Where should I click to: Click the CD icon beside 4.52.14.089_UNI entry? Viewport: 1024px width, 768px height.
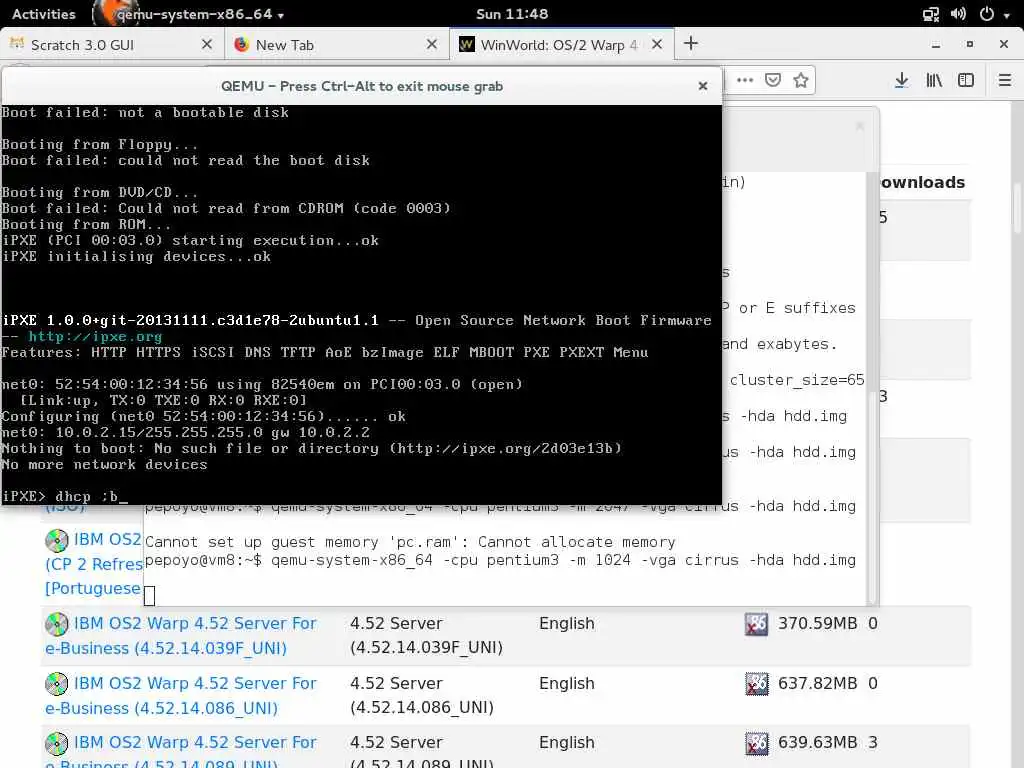point(57,743)
